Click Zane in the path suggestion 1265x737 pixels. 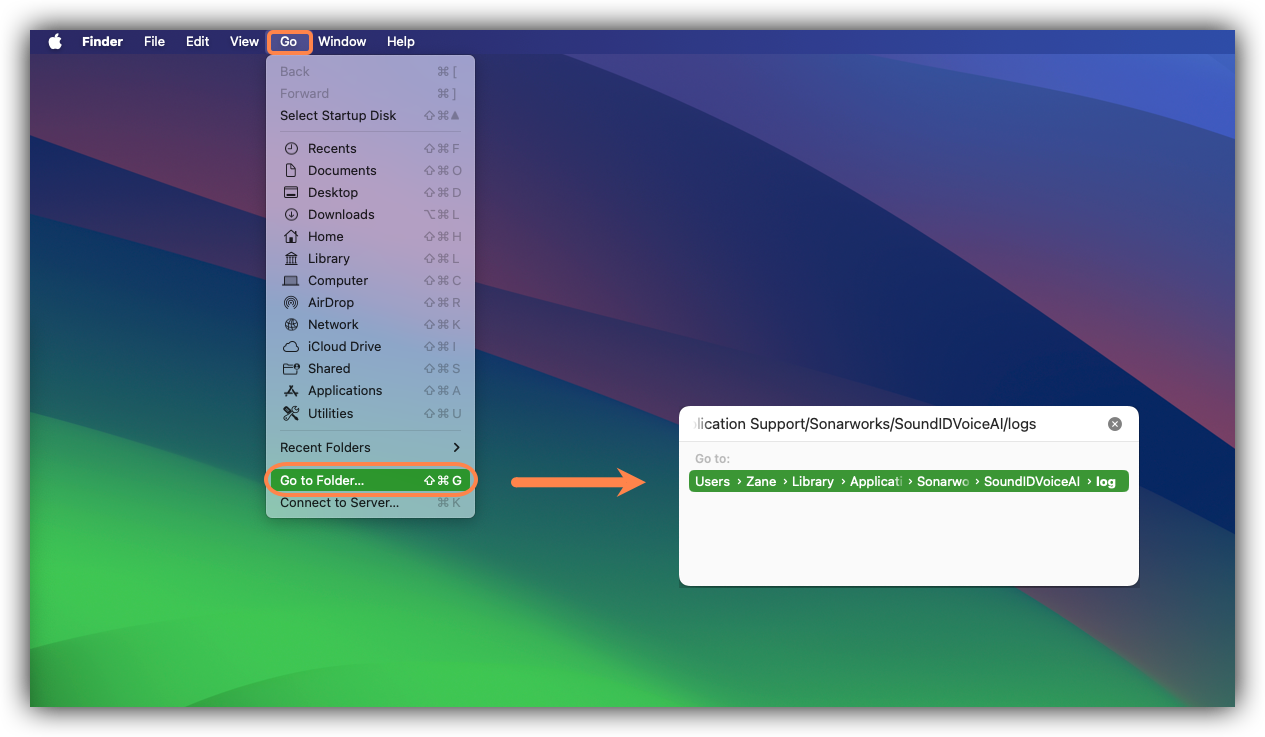[x=761, y=482]
